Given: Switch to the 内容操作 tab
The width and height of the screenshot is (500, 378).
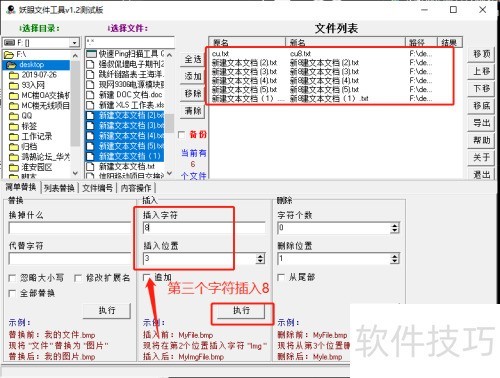Looking at the screenshot, I should coord(136,188).
